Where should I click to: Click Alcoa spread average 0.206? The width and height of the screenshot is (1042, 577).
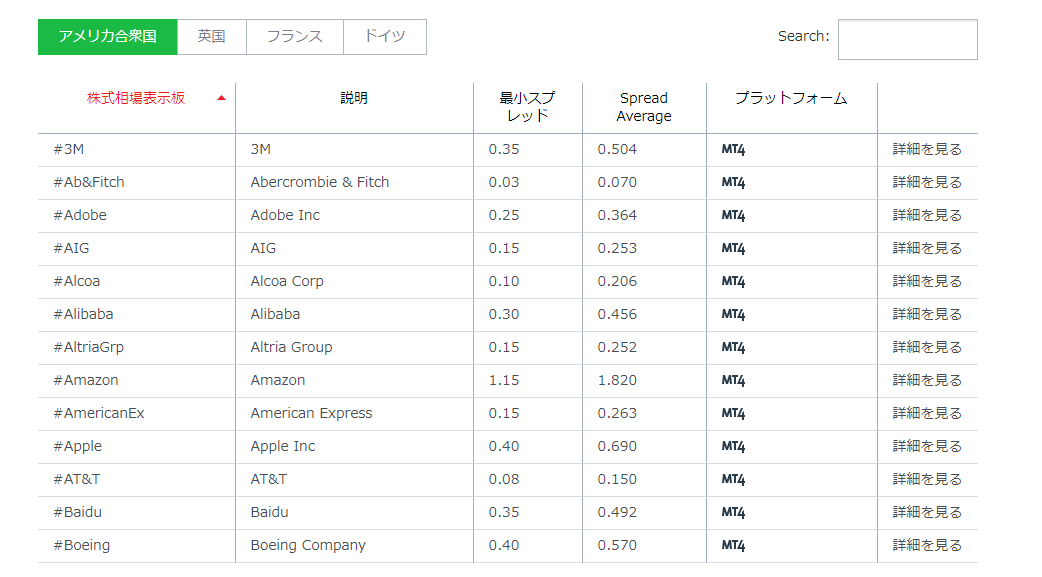tap(617, 281)
